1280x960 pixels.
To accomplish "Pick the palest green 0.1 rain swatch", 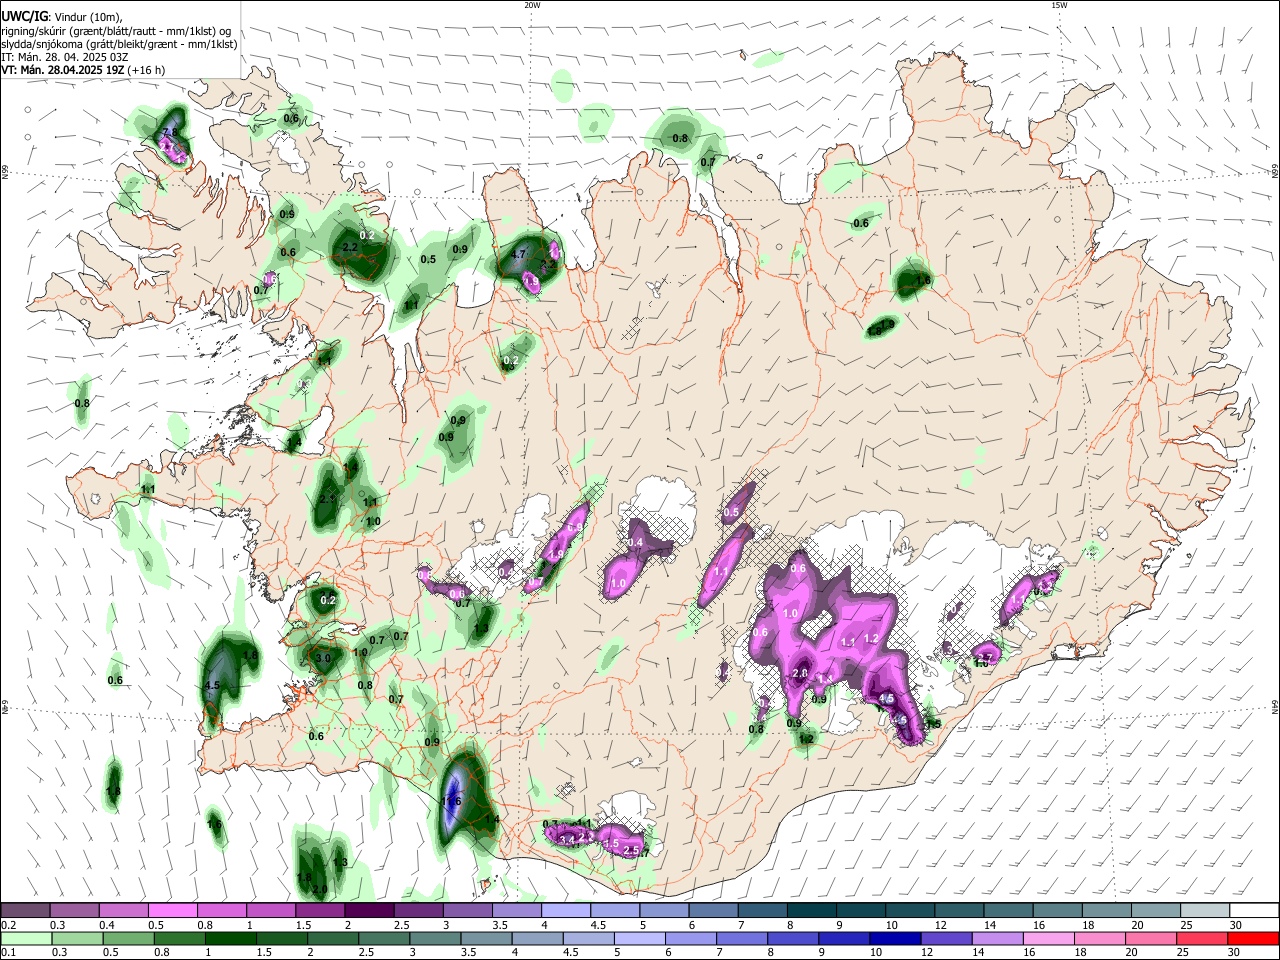I will click(26, 938).
